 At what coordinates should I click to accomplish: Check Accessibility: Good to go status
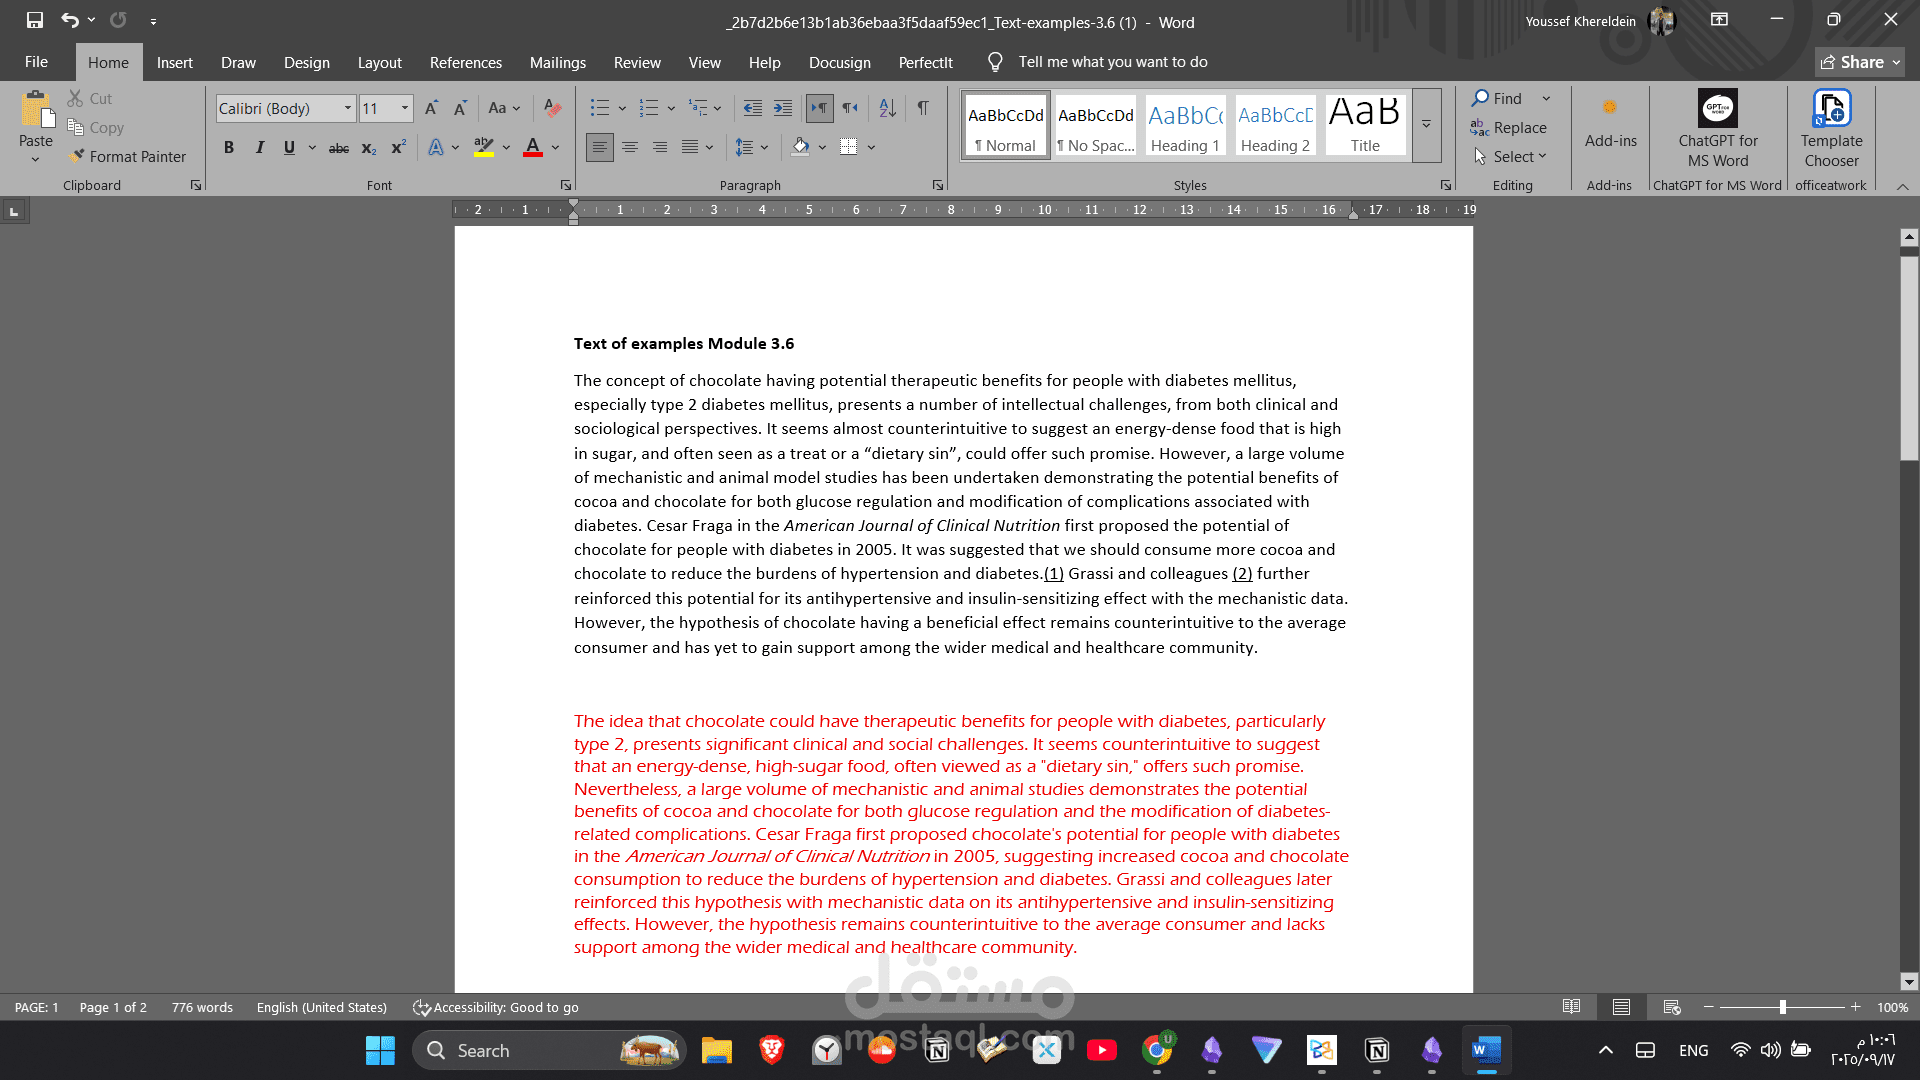pyautogui.click(x=496, y=1007)
